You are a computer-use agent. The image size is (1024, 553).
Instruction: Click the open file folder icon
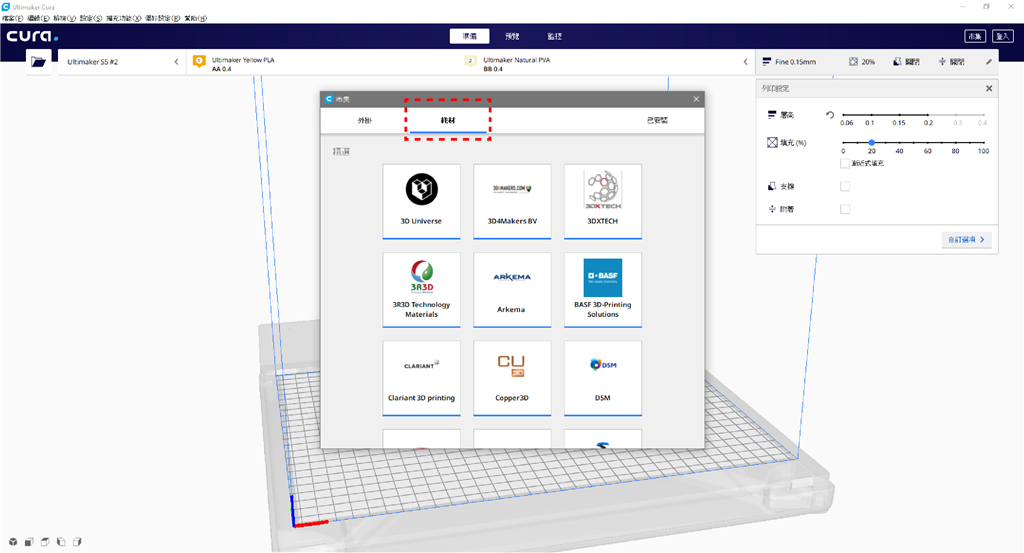pyautogui.click(x=39, y=62)
